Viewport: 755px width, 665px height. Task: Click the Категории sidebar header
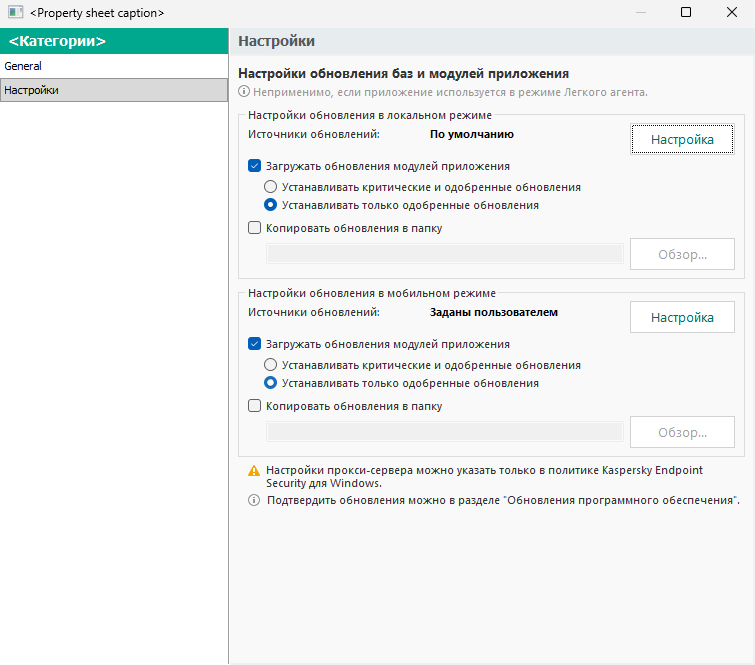pos(114,41)
